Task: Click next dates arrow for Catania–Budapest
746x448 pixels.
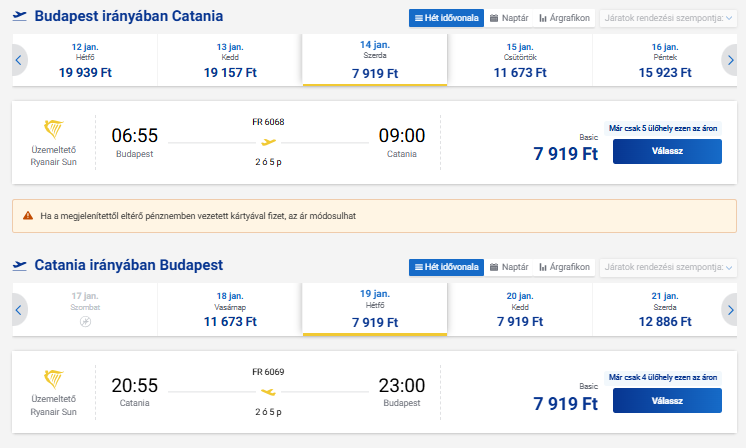Action: coord(731,310)
